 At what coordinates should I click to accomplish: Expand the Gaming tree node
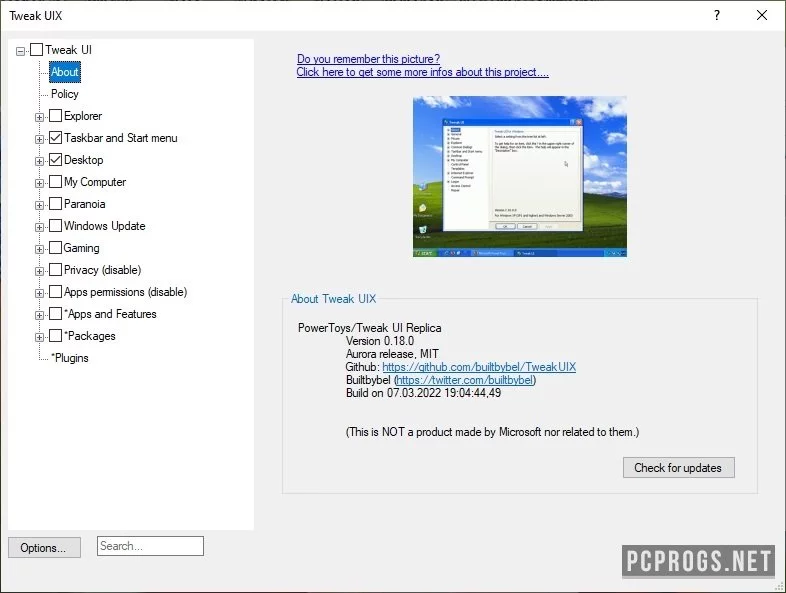pos(39,250)
